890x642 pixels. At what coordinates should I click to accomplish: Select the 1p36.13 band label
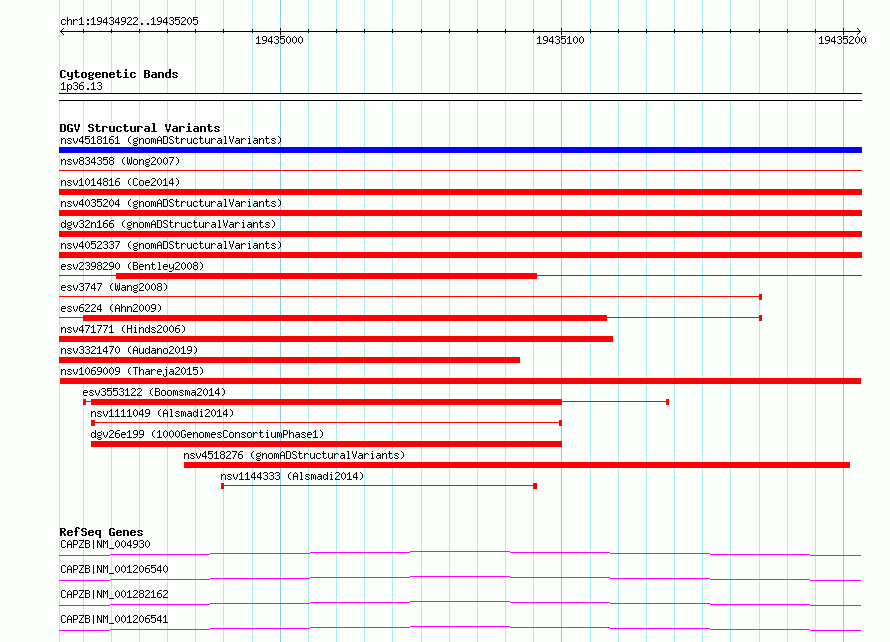(x=81, y=86)
